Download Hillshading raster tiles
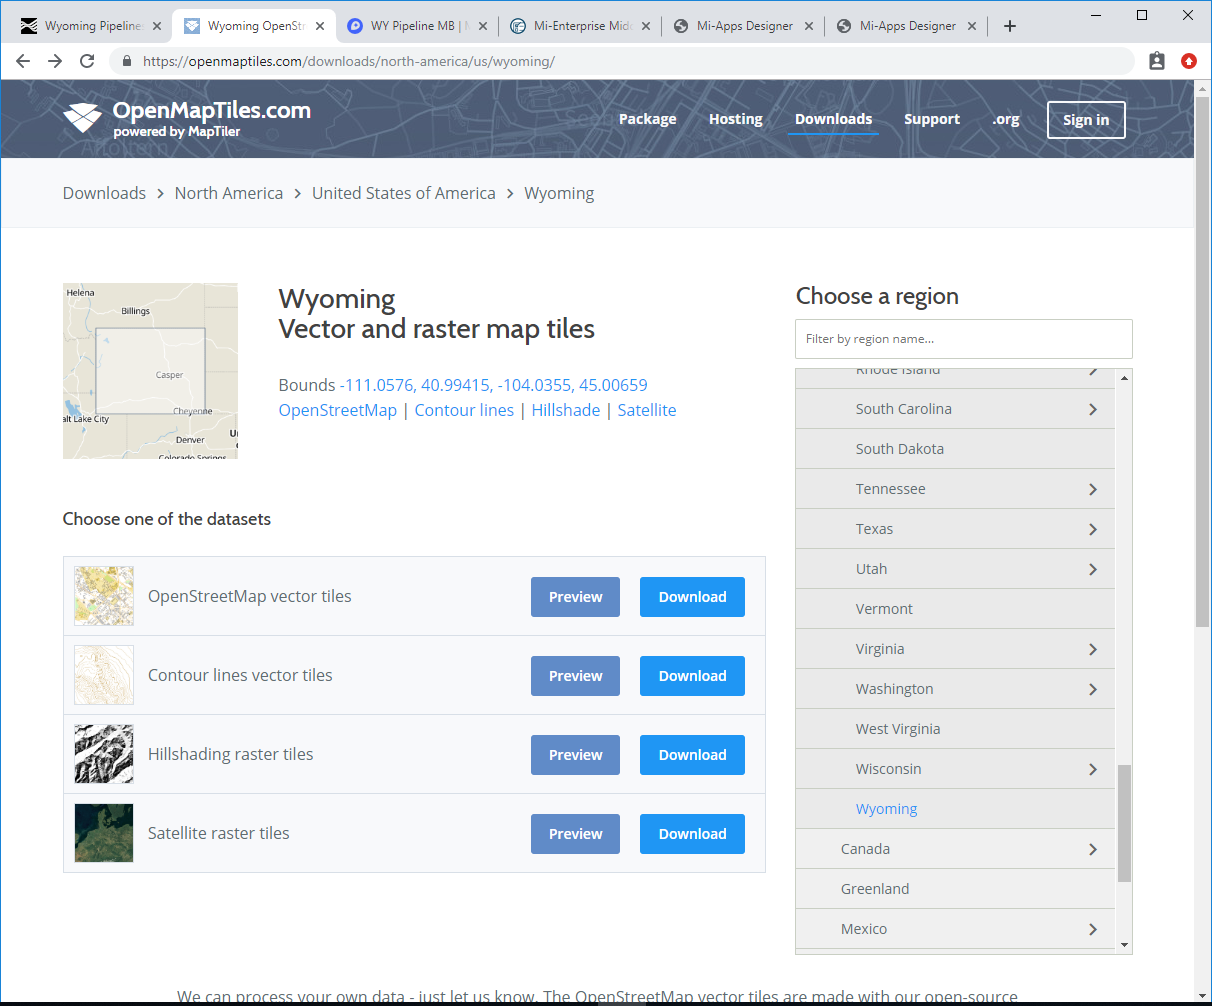This screenshot has height=1006, width=1212. pos(693,755)
